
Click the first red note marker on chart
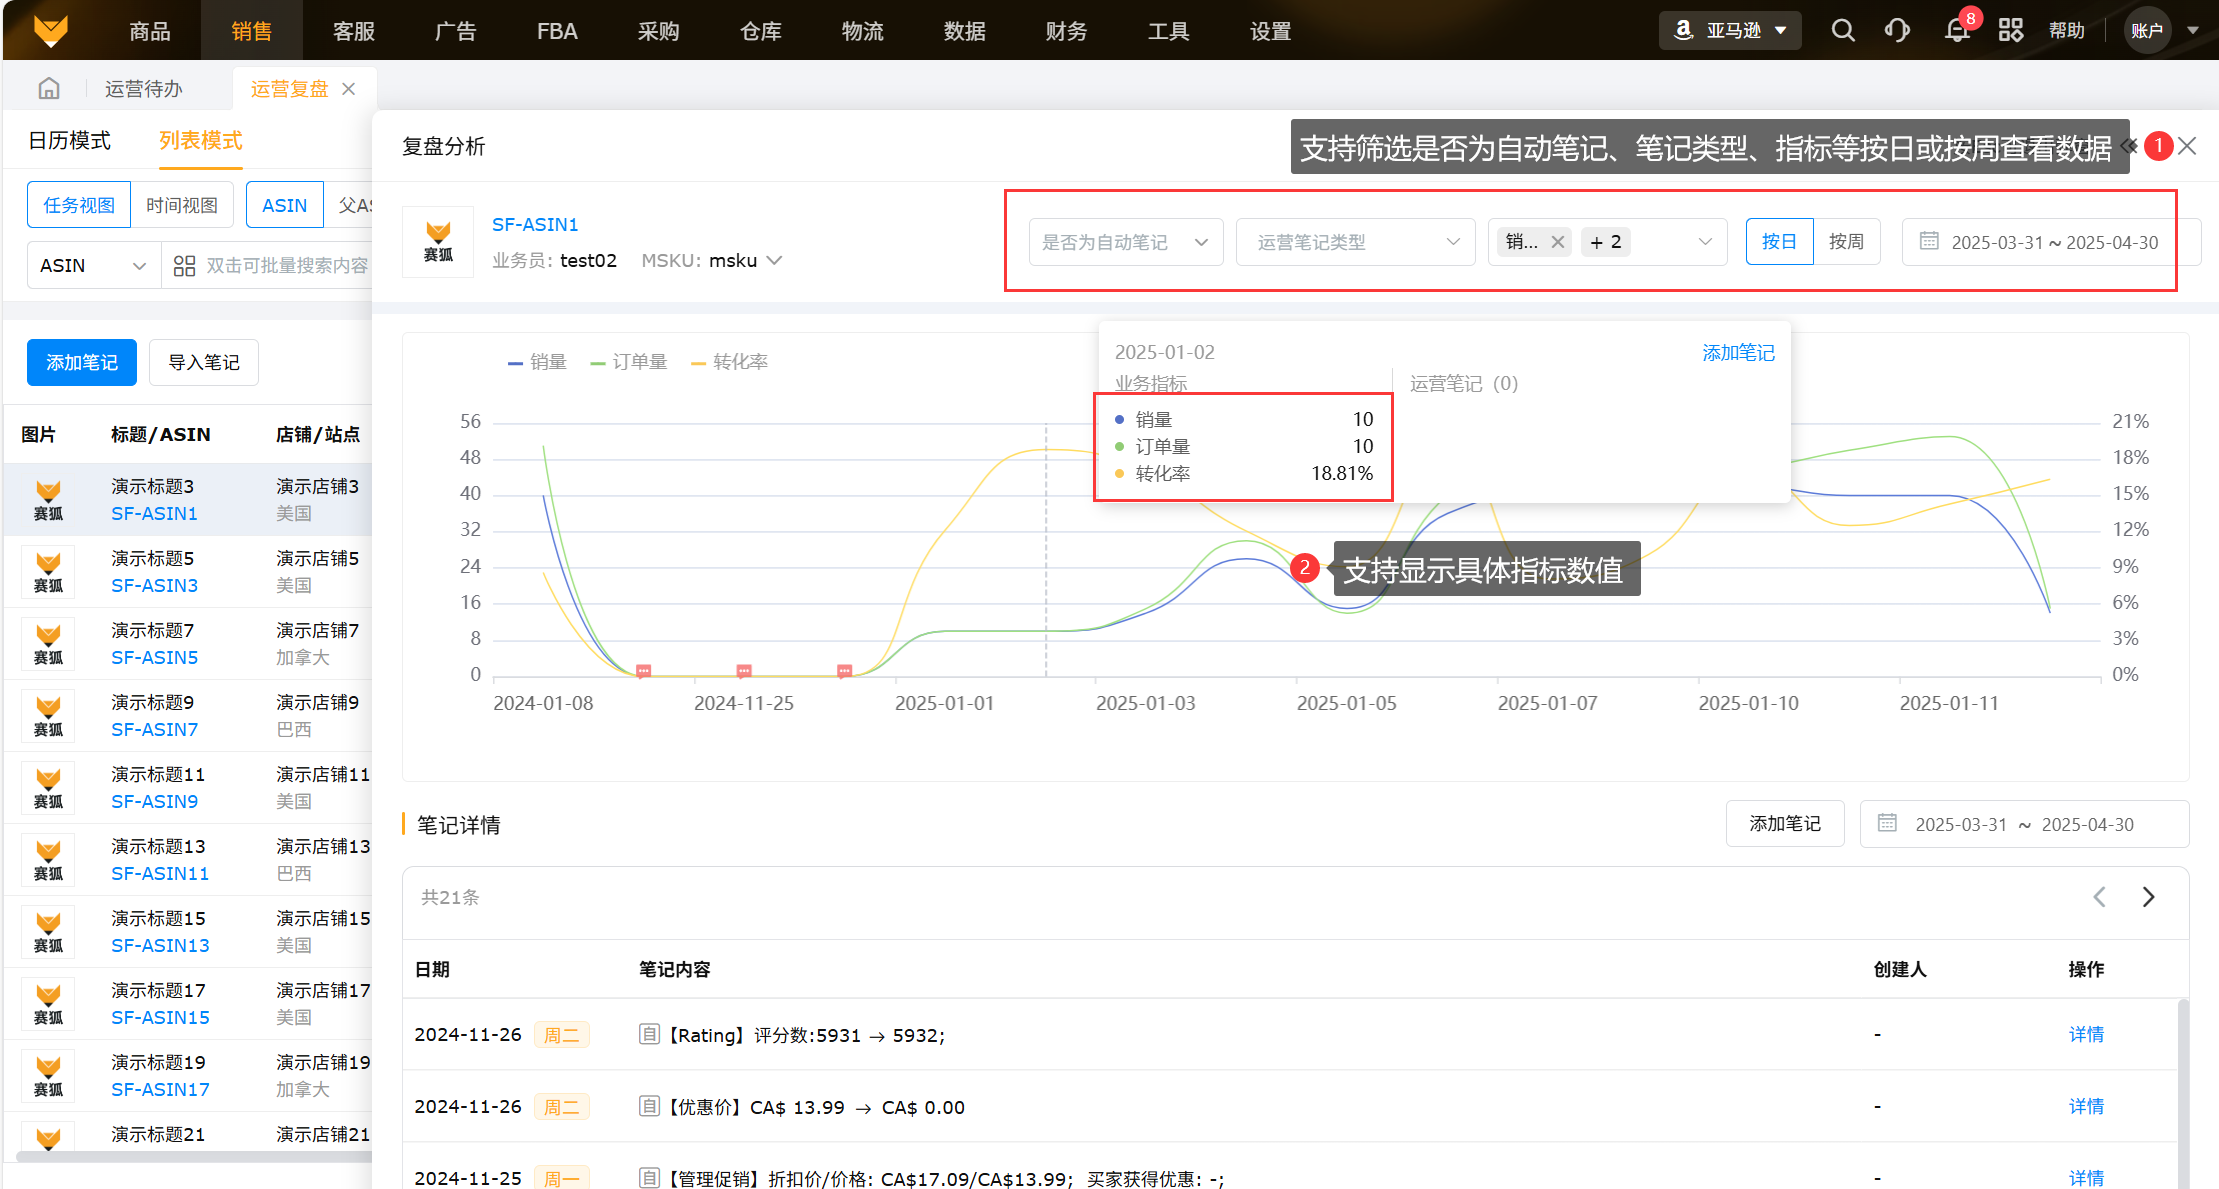coord(644,671)
